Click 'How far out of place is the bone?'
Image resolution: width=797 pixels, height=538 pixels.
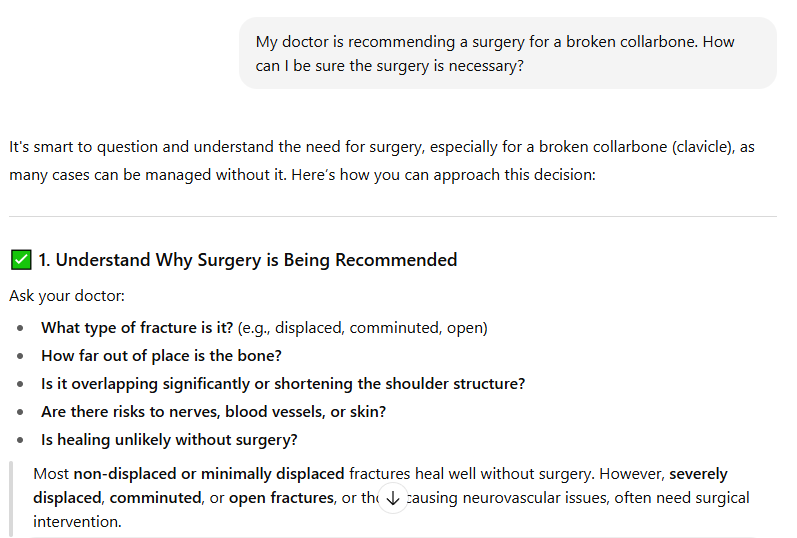click(161, 356)
